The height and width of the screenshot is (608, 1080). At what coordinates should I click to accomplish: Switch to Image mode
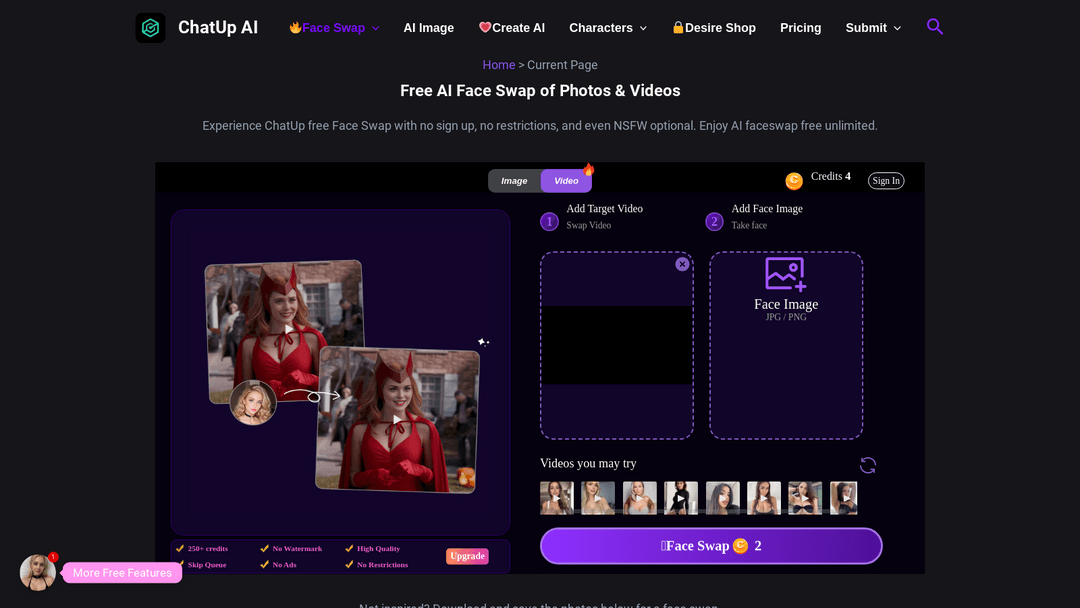coord(514,181)
